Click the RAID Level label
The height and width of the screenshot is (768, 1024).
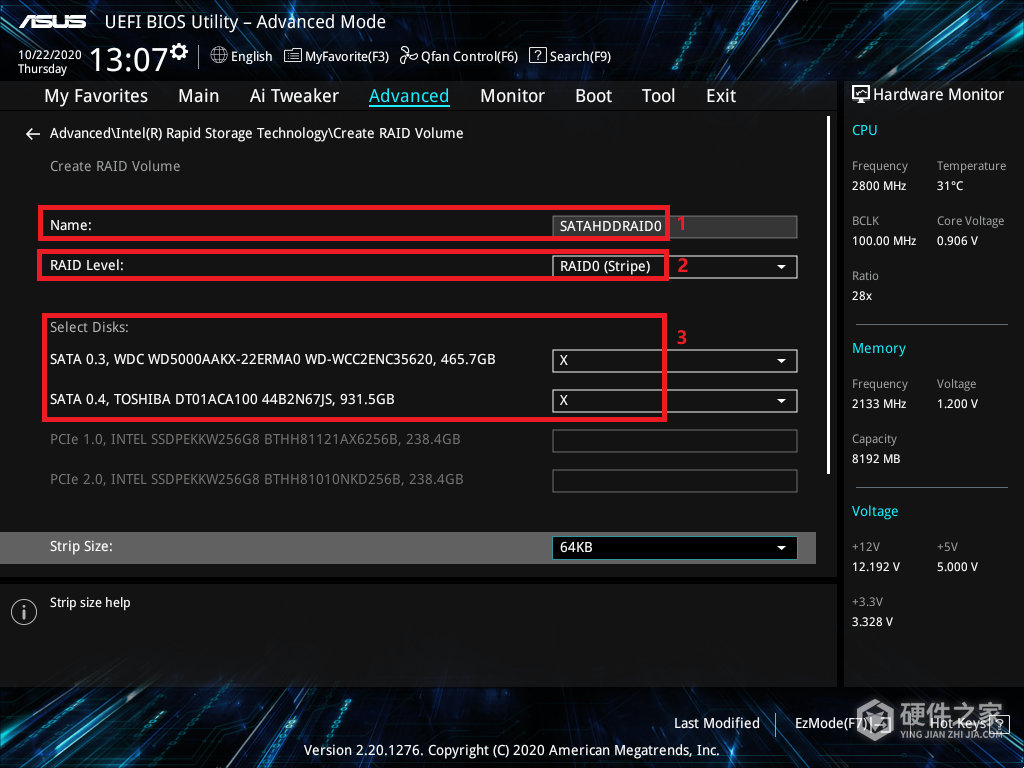(86, 265)
